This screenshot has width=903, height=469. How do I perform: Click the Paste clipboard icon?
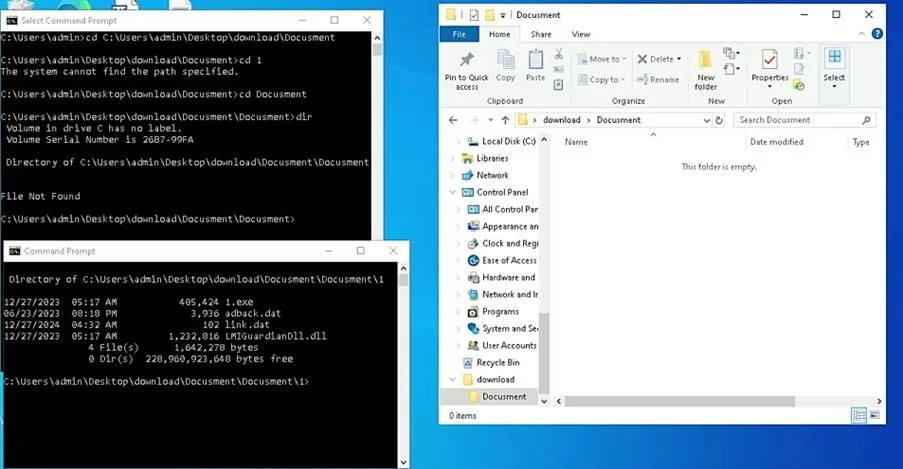pyautogui.click(x=536, y=60)
